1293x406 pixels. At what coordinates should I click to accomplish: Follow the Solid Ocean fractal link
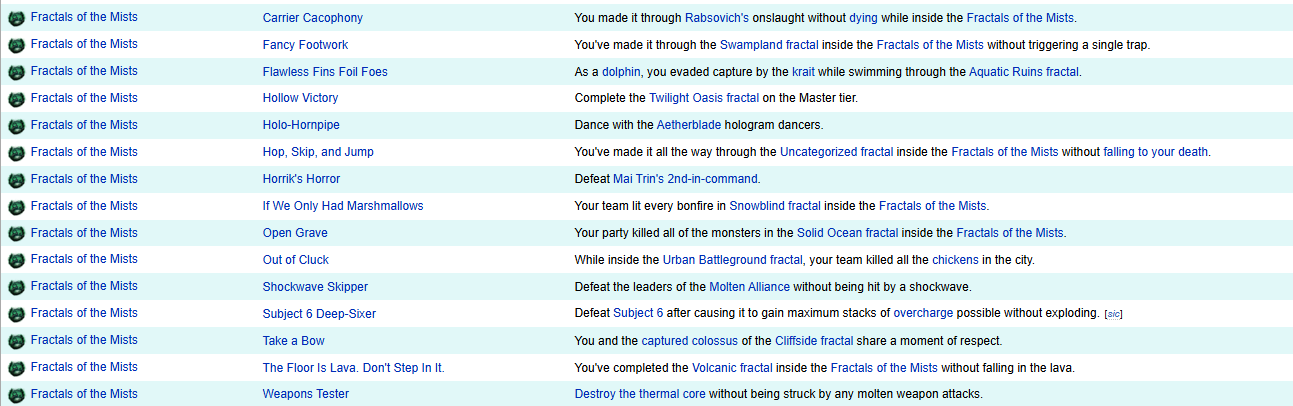click(x=847, y=233)
